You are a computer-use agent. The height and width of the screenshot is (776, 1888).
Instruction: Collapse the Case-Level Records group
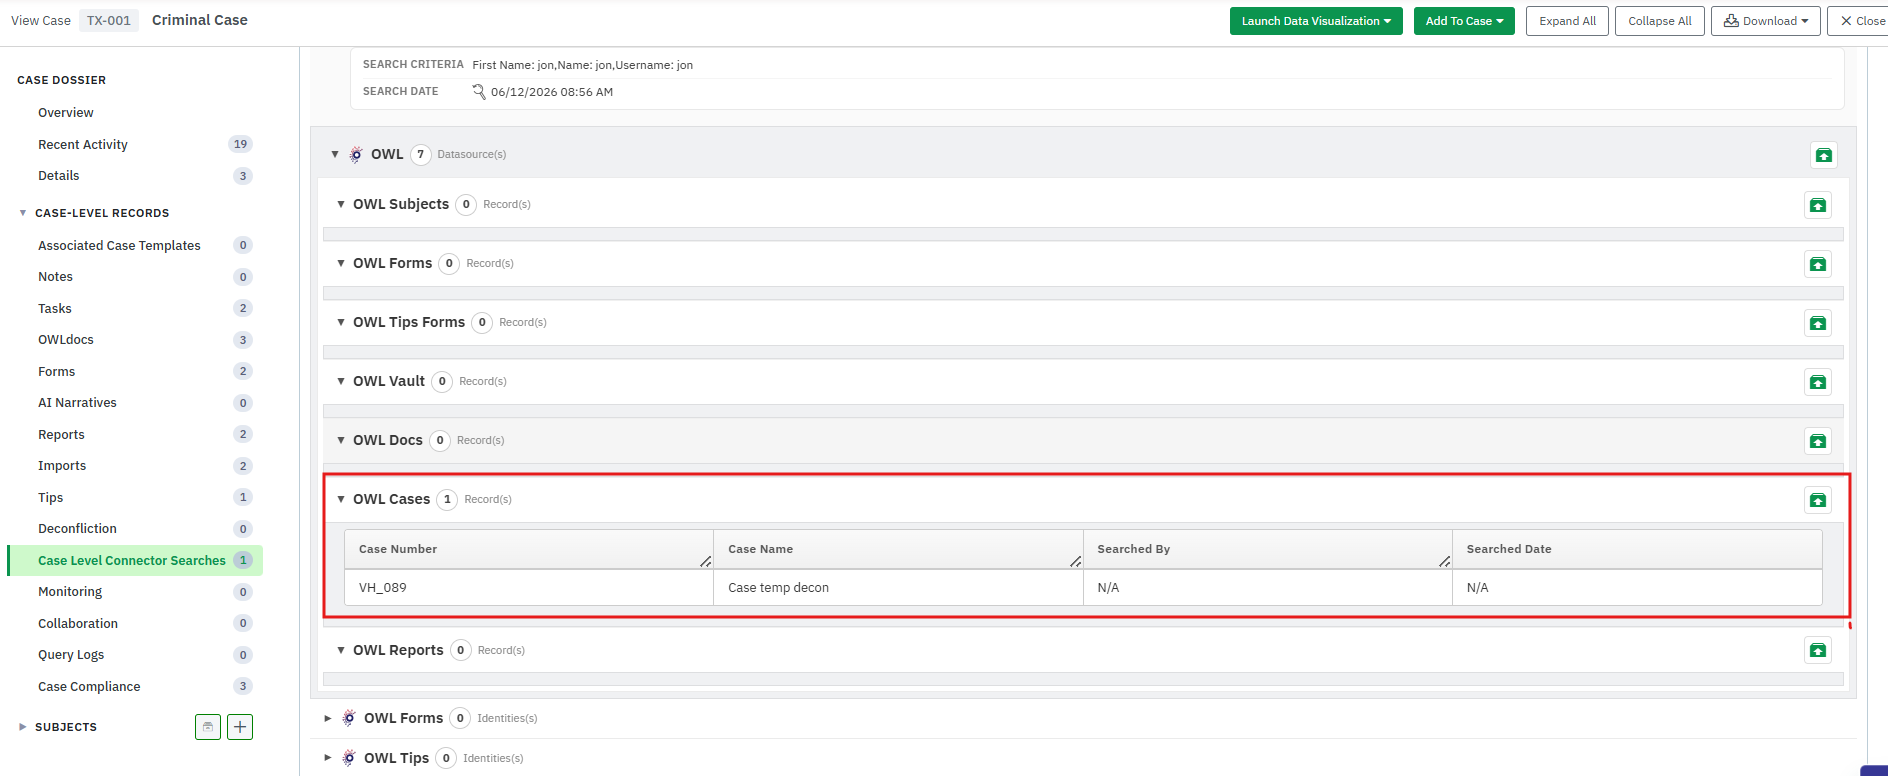tap(23, 213)
